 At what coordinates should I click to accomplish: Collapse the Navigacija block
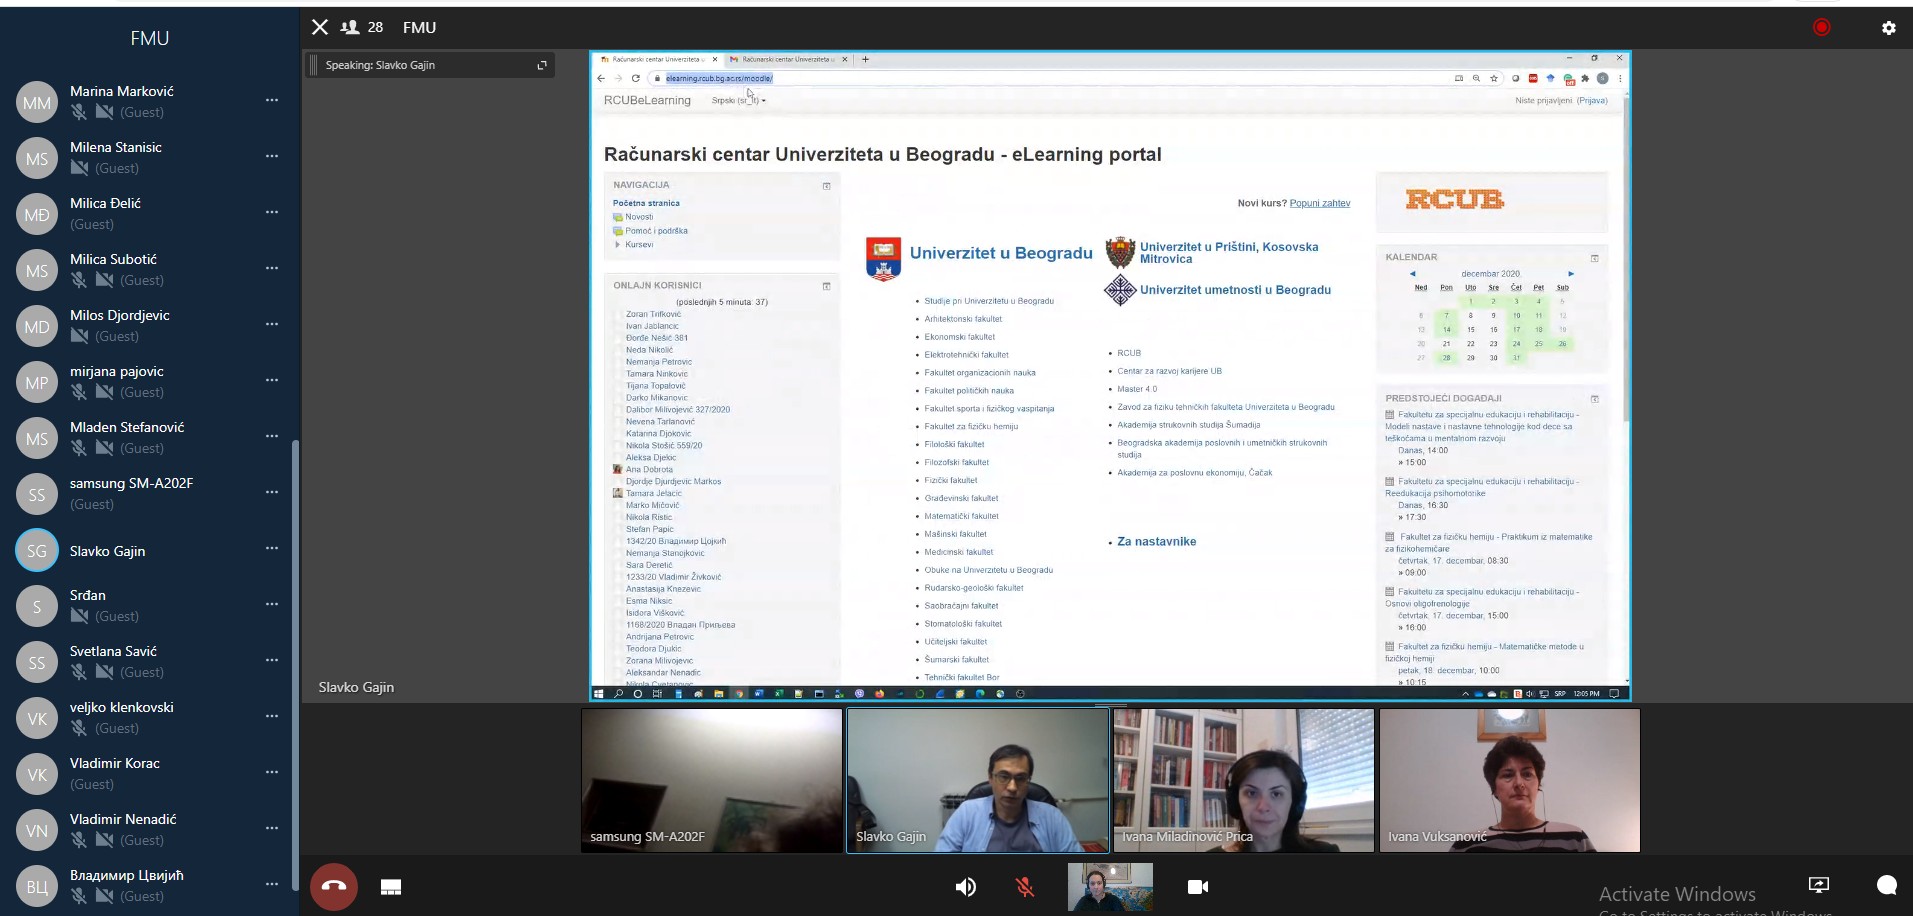coord(826,186)
